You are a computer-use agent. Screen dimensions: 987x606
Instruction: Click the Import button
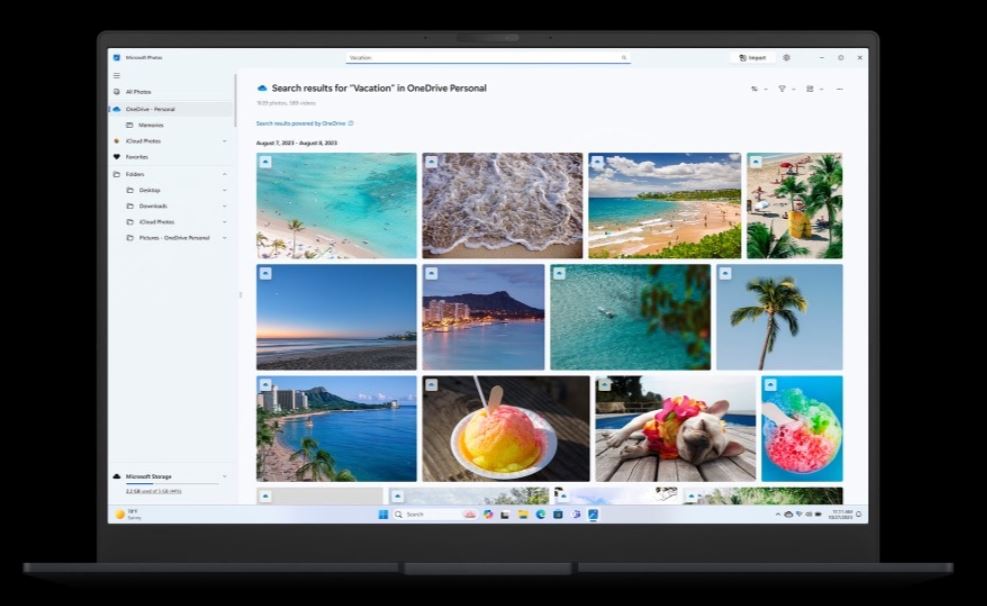752,58
